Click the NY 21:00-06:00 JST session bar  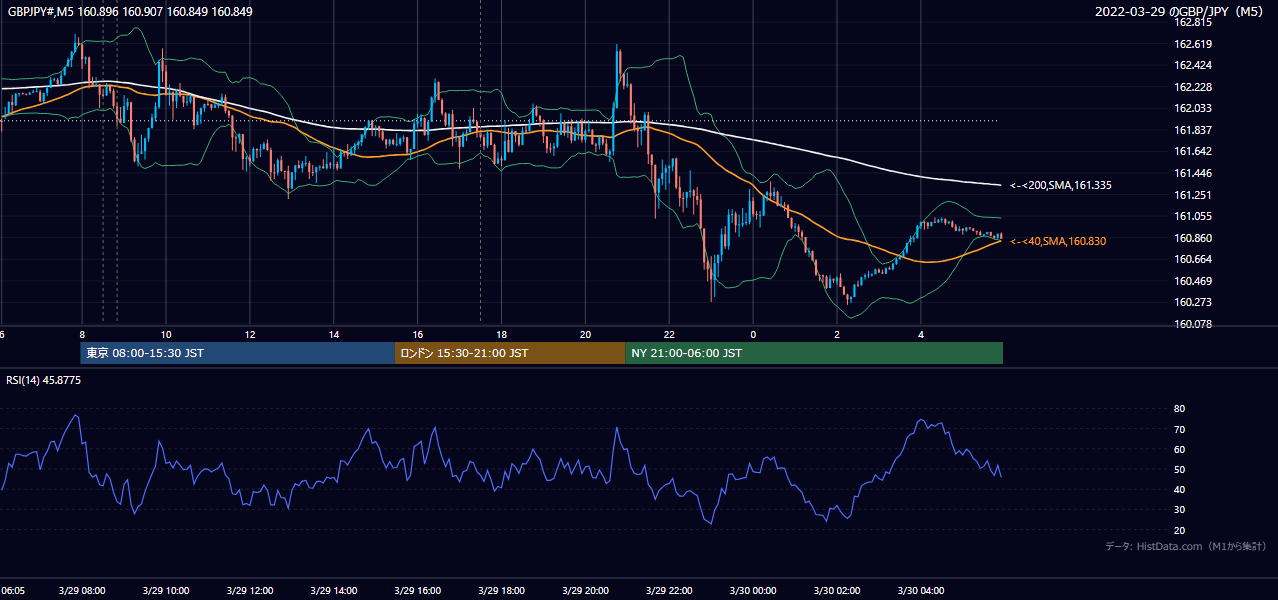[x=814, y=353]
